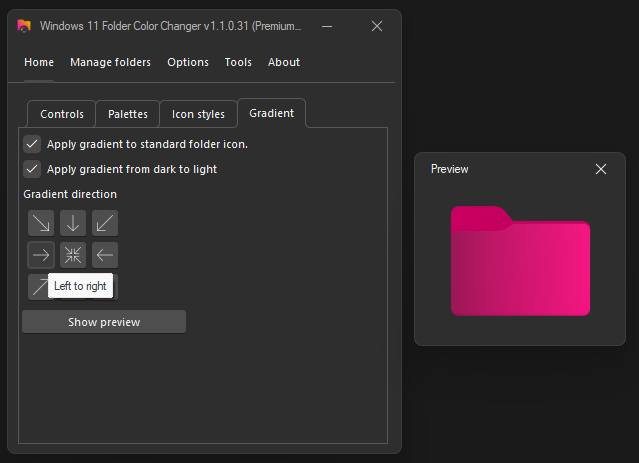Select the diagonal up-right gradient direction
Viewport: 639px width, 463px height.
pyautogui.click(x=38, y=287)
